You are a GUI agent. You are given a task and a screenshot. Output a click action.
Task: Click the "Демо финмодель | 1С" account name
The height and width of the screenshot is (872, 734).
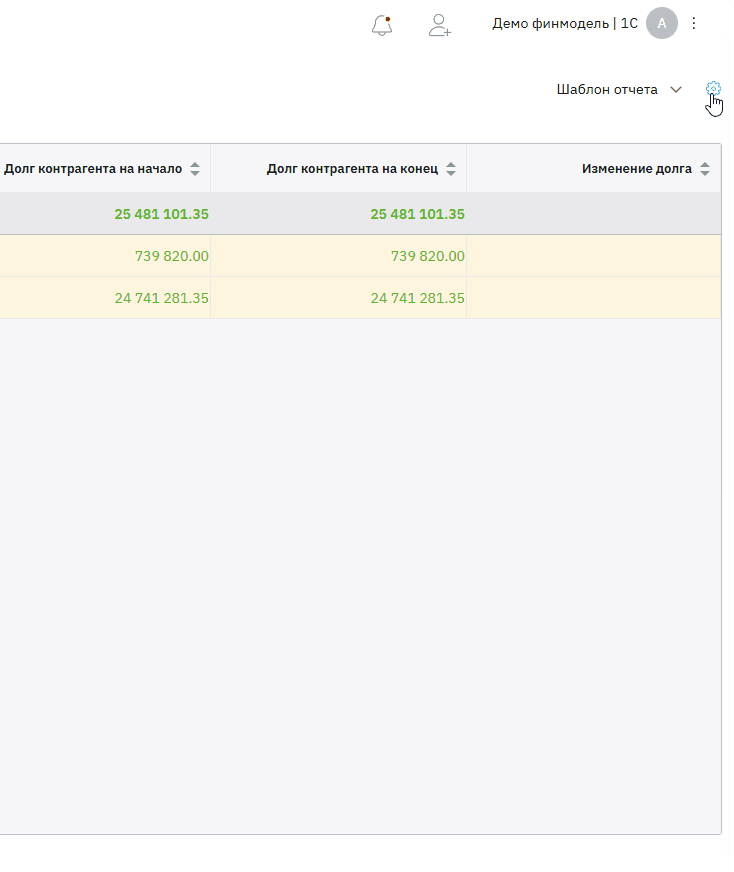point(564,23)
